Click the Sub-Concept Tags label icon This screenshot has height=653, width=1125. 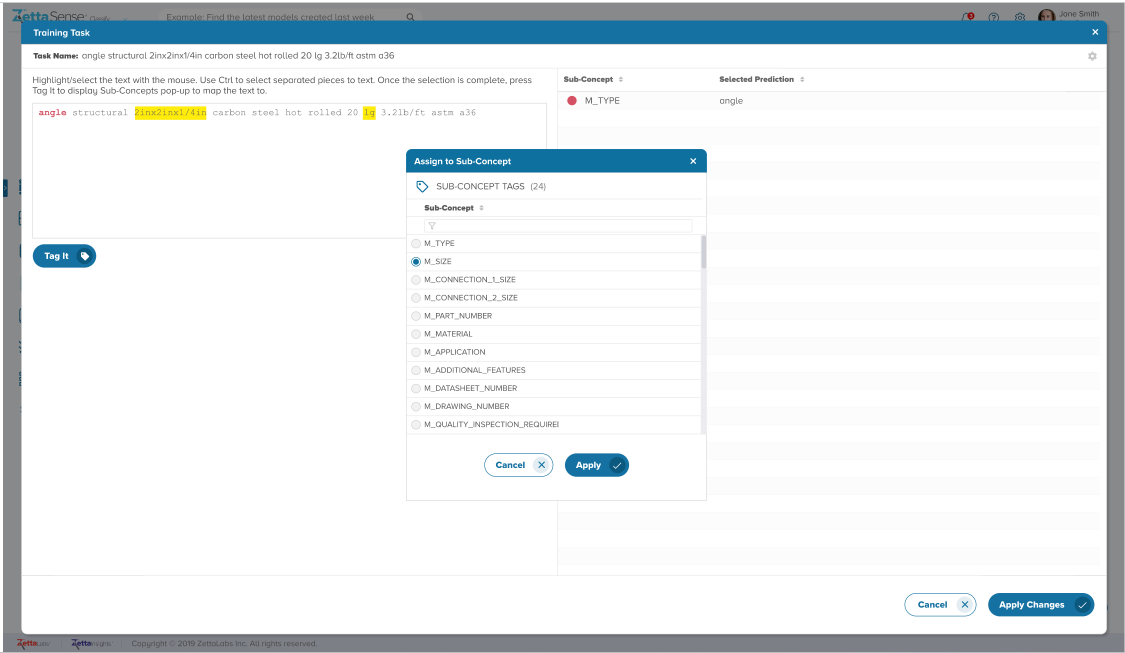coord(422,186)
